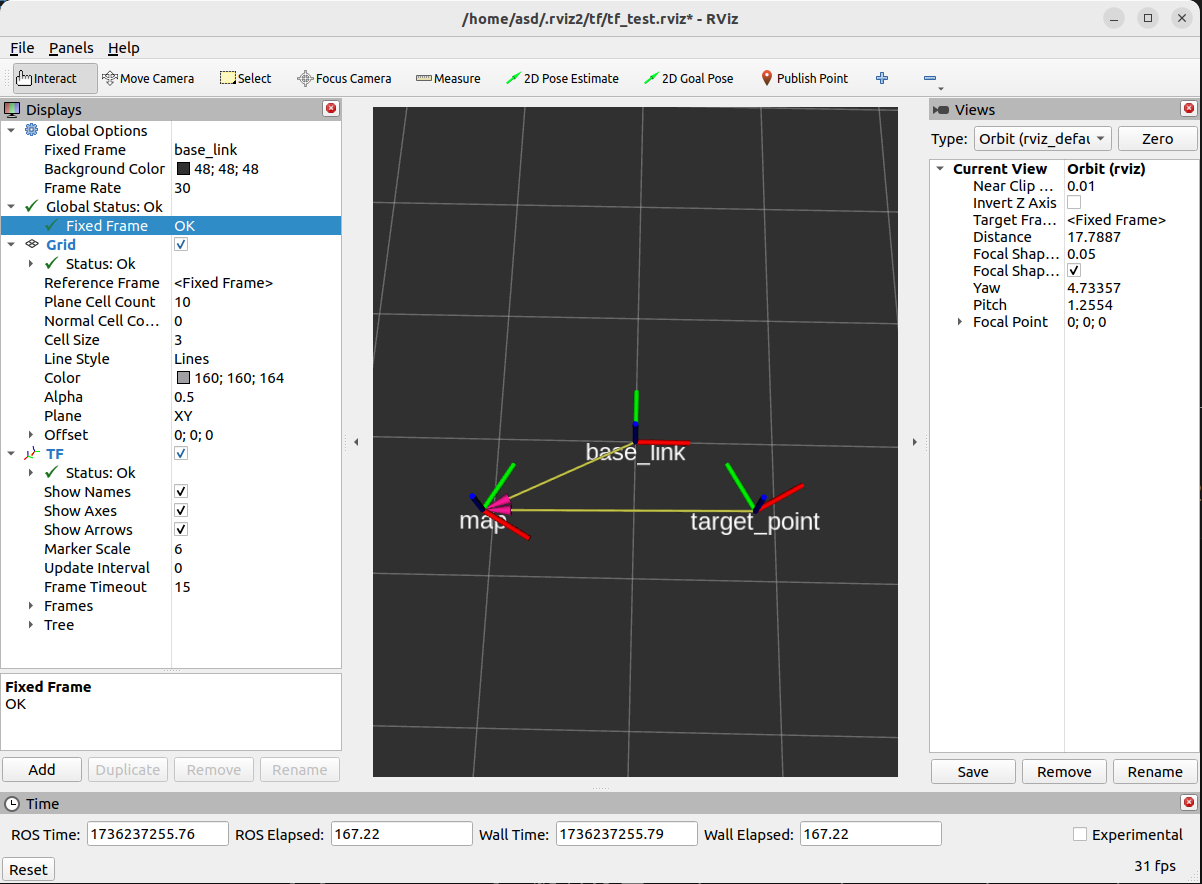Viewport: 1202px width, 884px height.
Task: Expand the Offset property
Action: (33, 434)
